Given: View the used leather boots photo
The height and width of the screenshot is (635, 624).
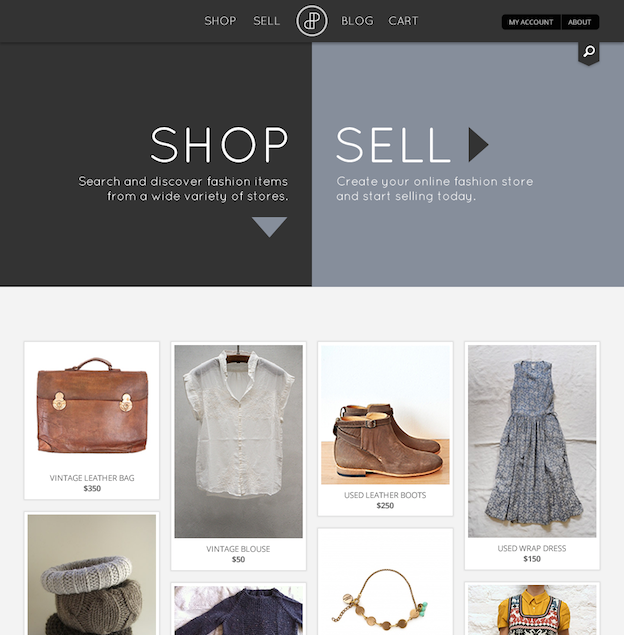Looking at the screenshot, I should pyautogui.click(x=385, y=415).
